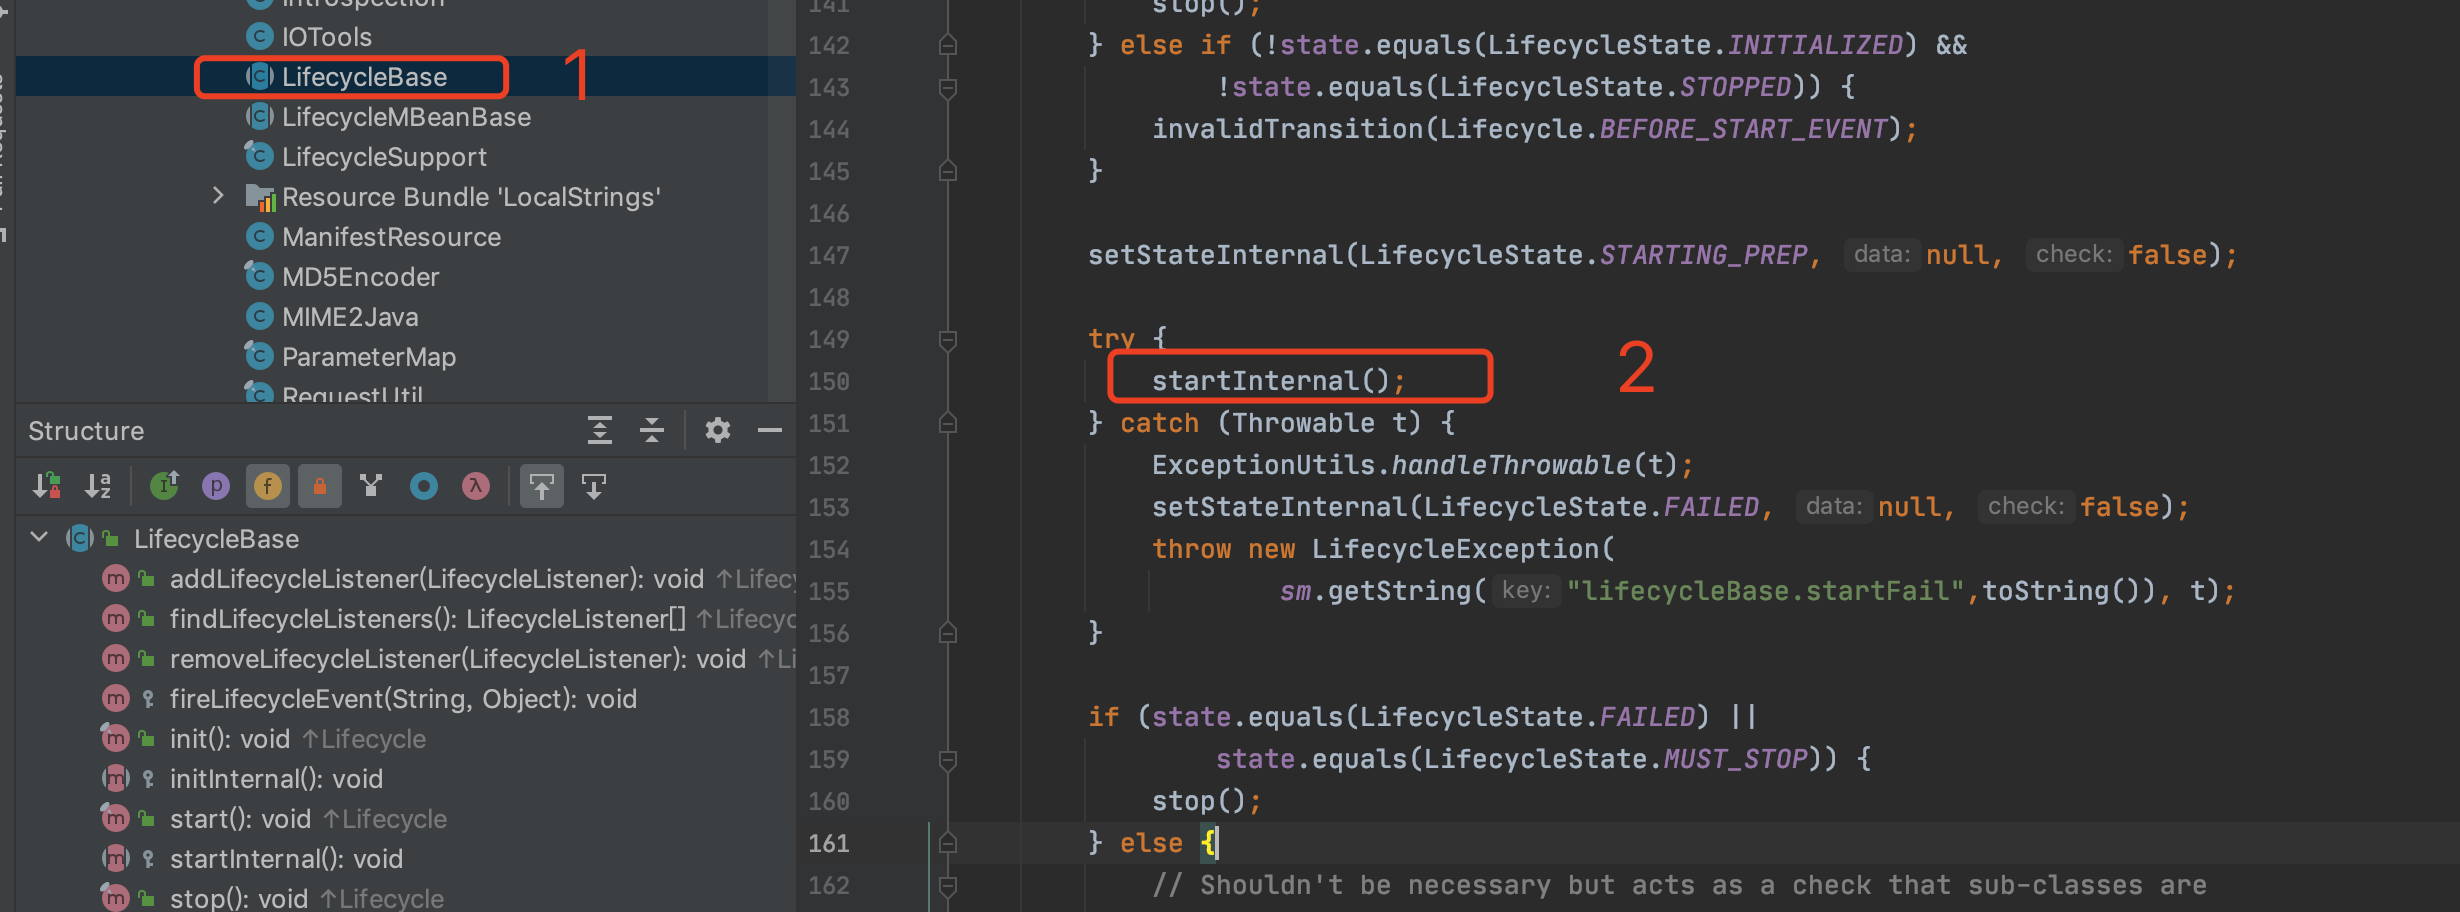The image size is (2460, 912).
Task: Open MIME2Java class file
Action: [350, 317]
